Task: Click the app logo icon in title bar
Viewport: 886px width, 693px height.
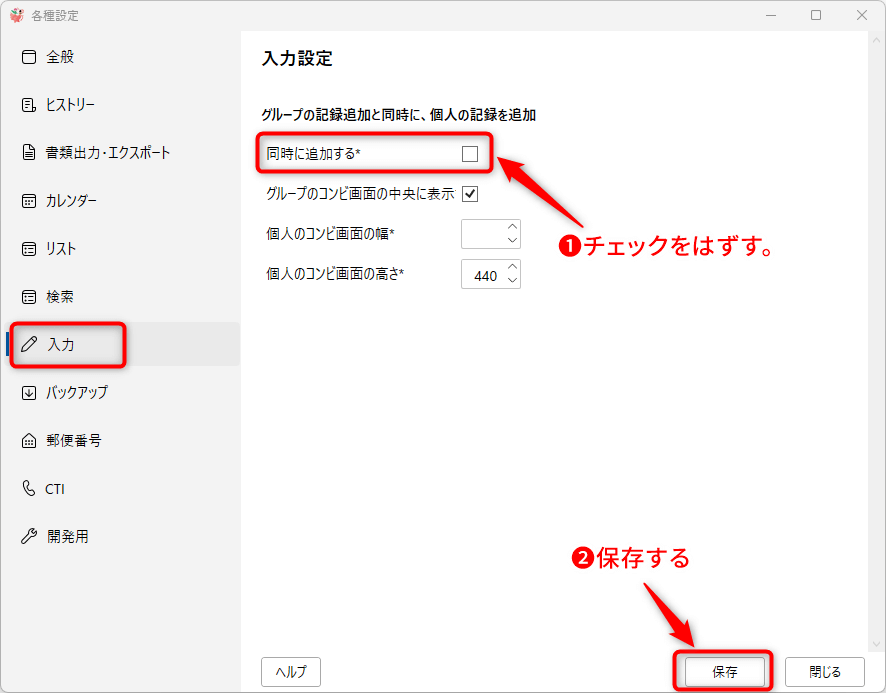Action: coord(17,15)
